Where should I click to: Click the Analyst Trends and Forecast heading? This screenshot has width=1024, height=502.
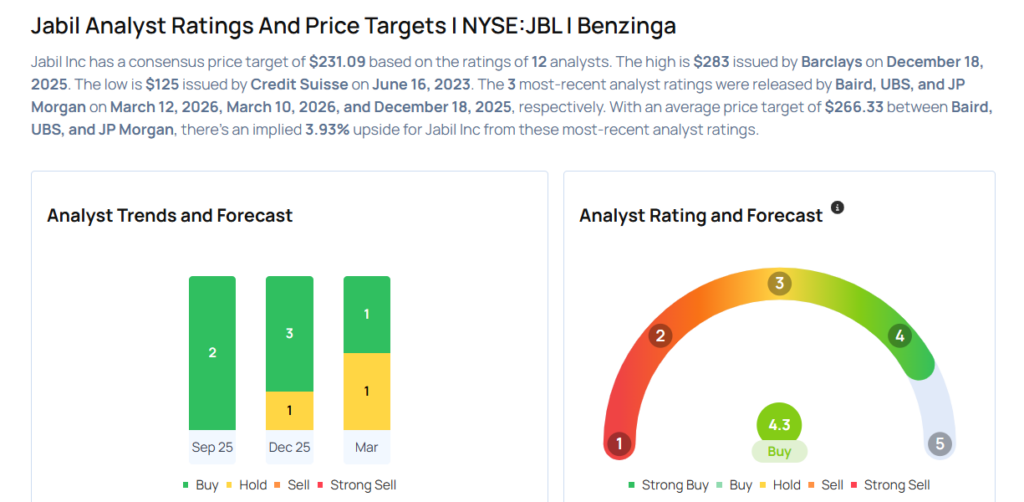[x=169, y=215]
